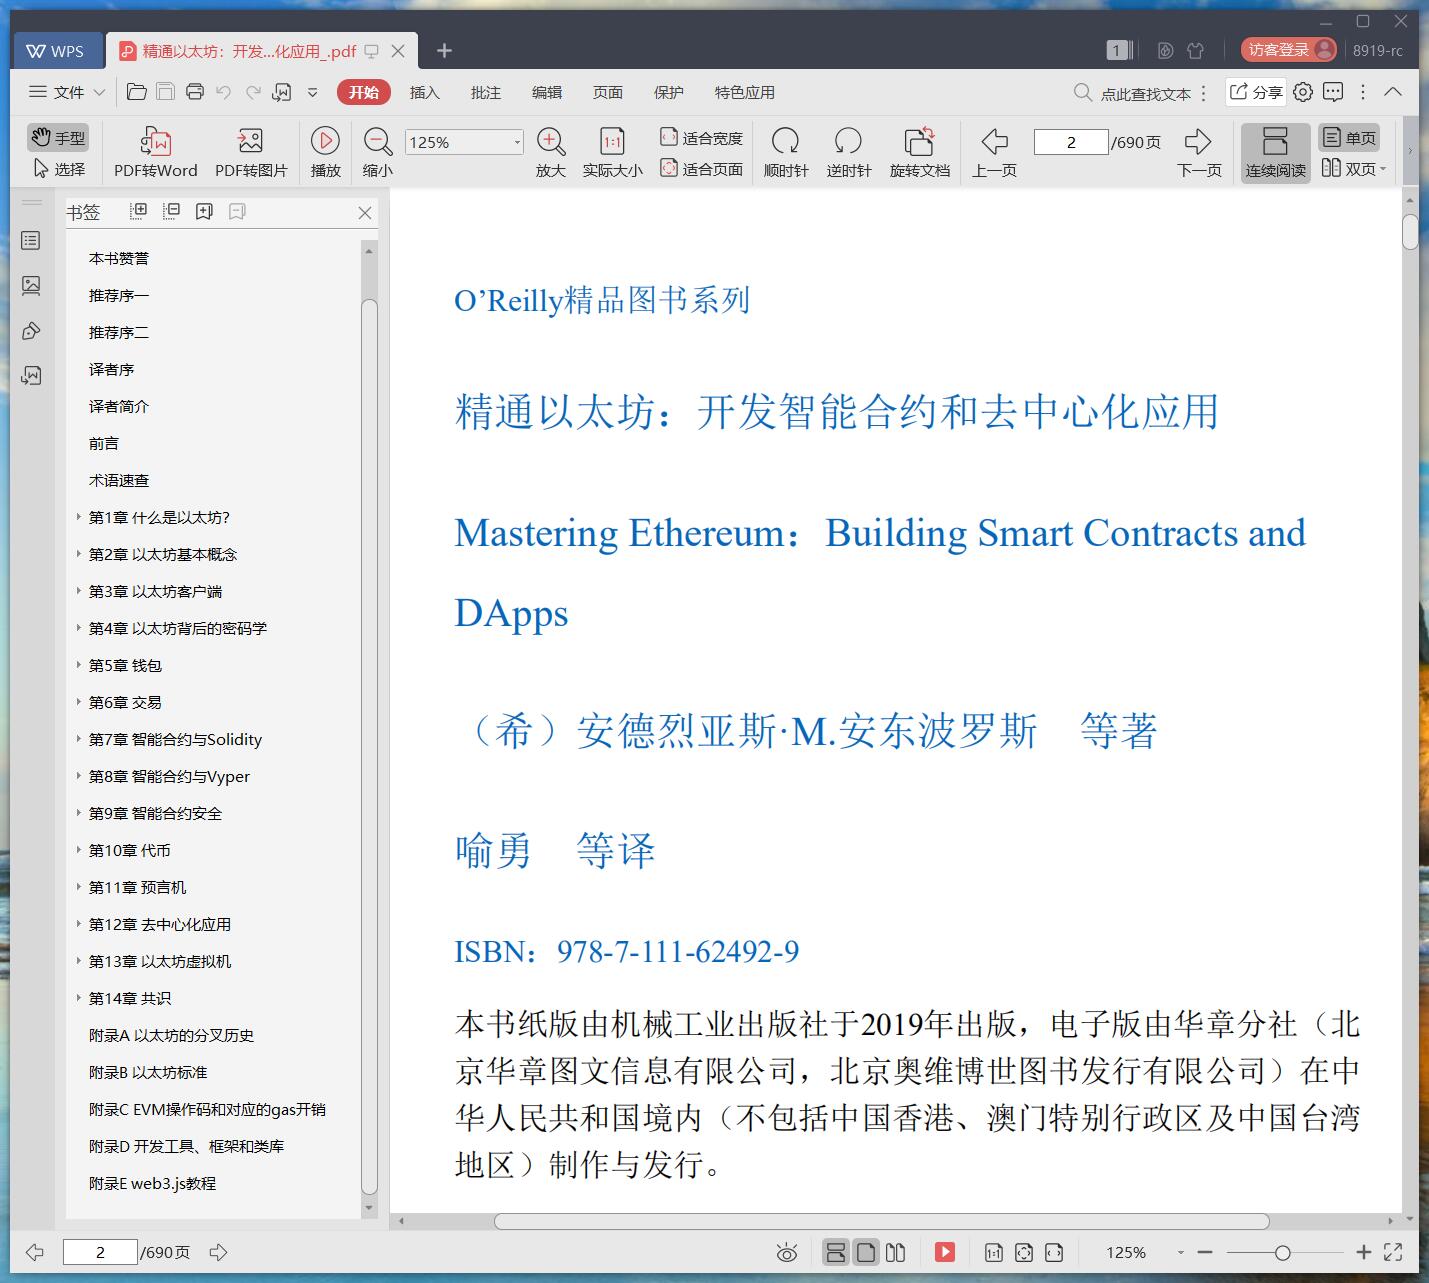1429x1283 pixels.
Task: Click the red play button in status bar
Action: point(944,1252)
